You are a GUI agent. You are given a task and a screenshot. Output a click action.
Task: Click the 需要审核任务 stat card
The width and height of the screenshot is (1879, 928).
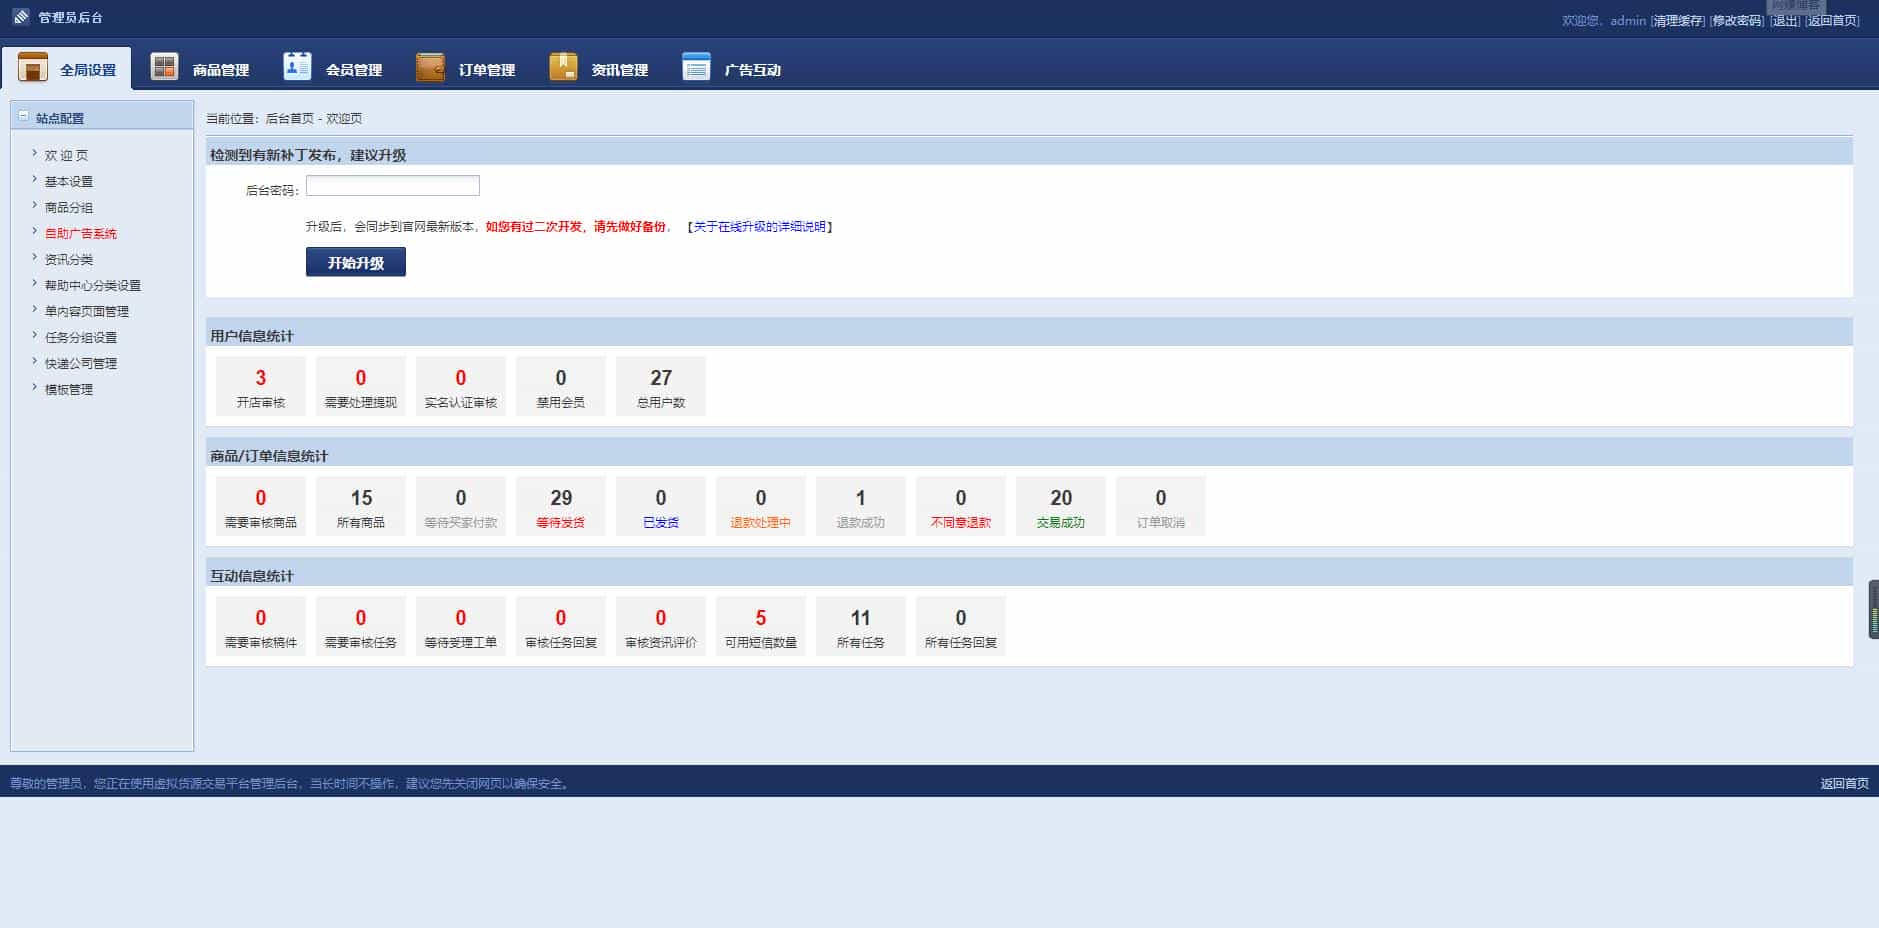[361, 626]
